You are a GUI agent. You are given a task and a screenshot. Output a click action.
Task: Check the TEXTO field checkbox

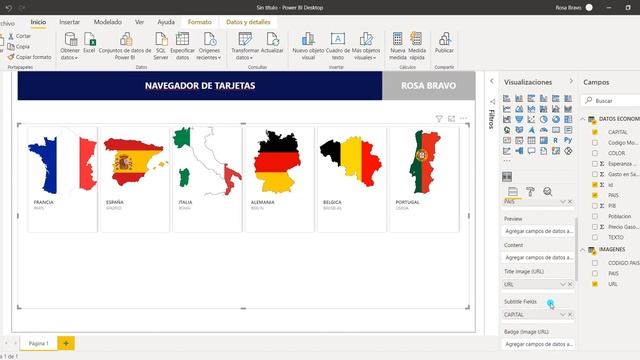pyautogui.click(x=595, y=237)
